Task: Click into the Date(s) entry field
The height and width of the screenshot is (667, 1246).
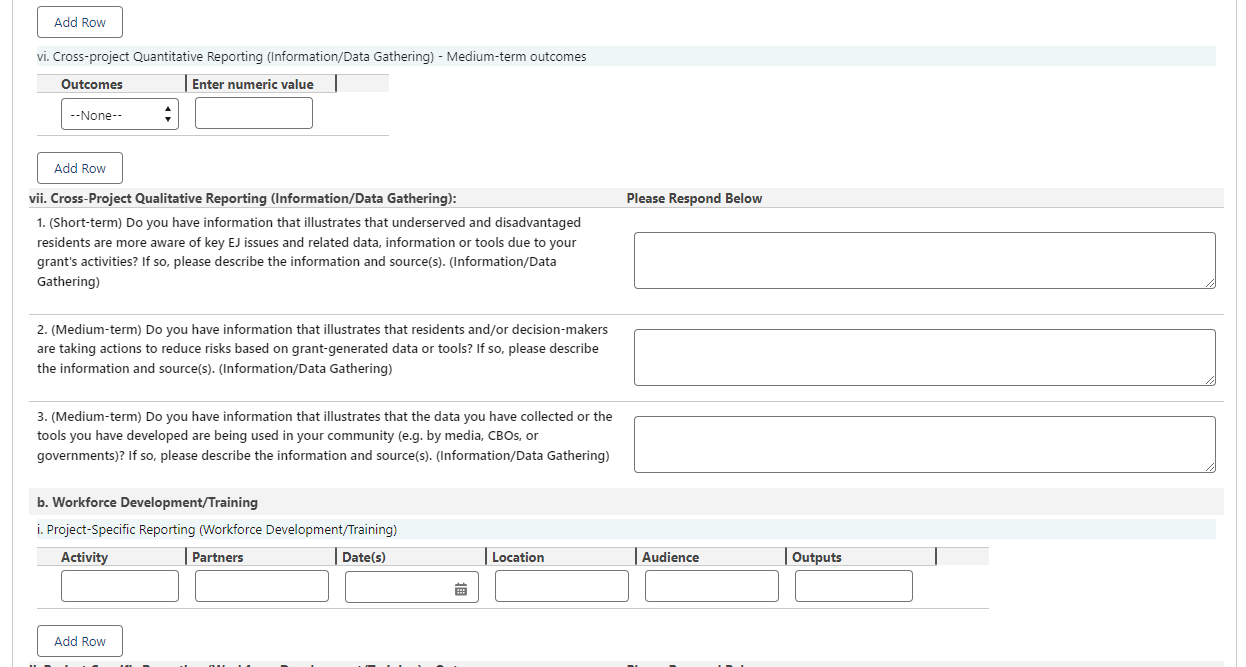Action: click(x=398, y=587)
